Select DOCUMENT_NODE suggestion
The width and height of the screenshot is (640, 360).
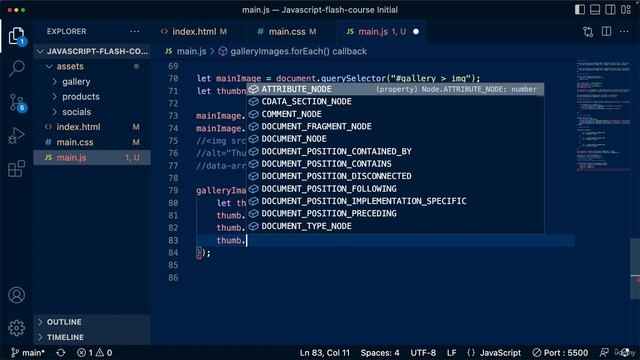tap(395, 139)
